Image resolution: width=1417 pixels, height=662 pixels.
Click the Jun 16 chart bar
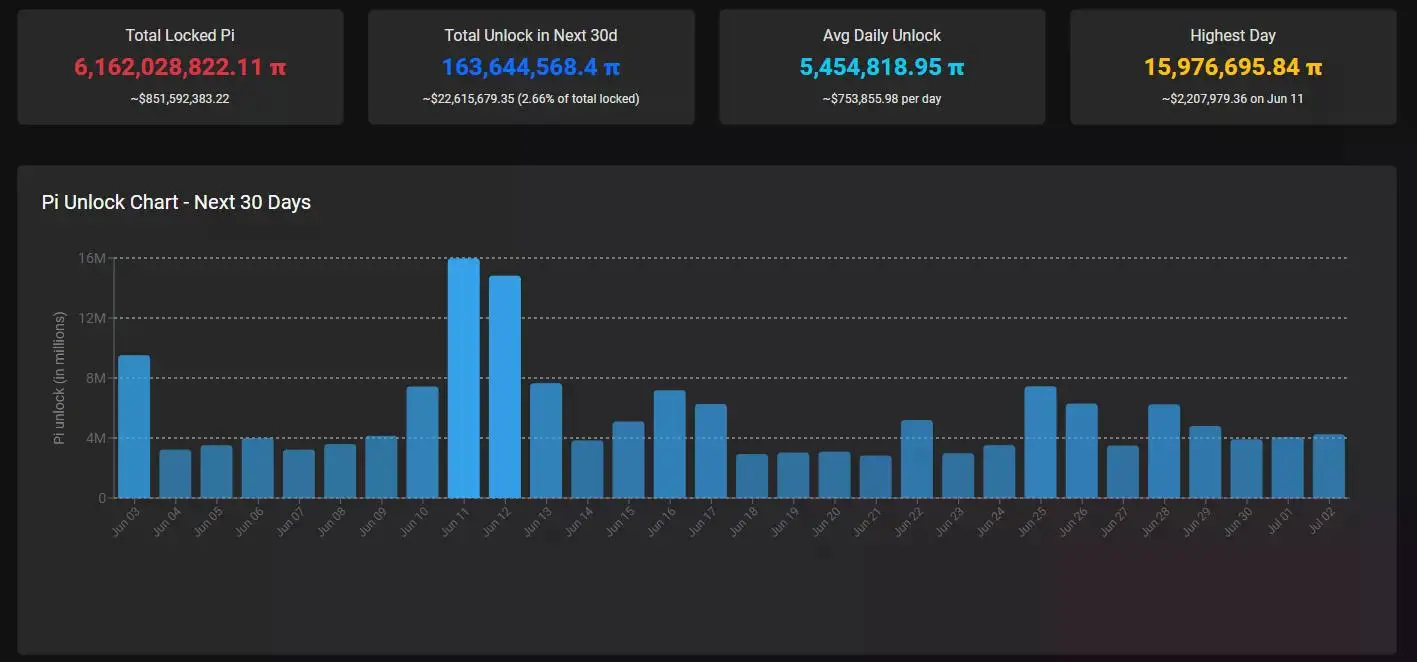click(x=670, y=444)
